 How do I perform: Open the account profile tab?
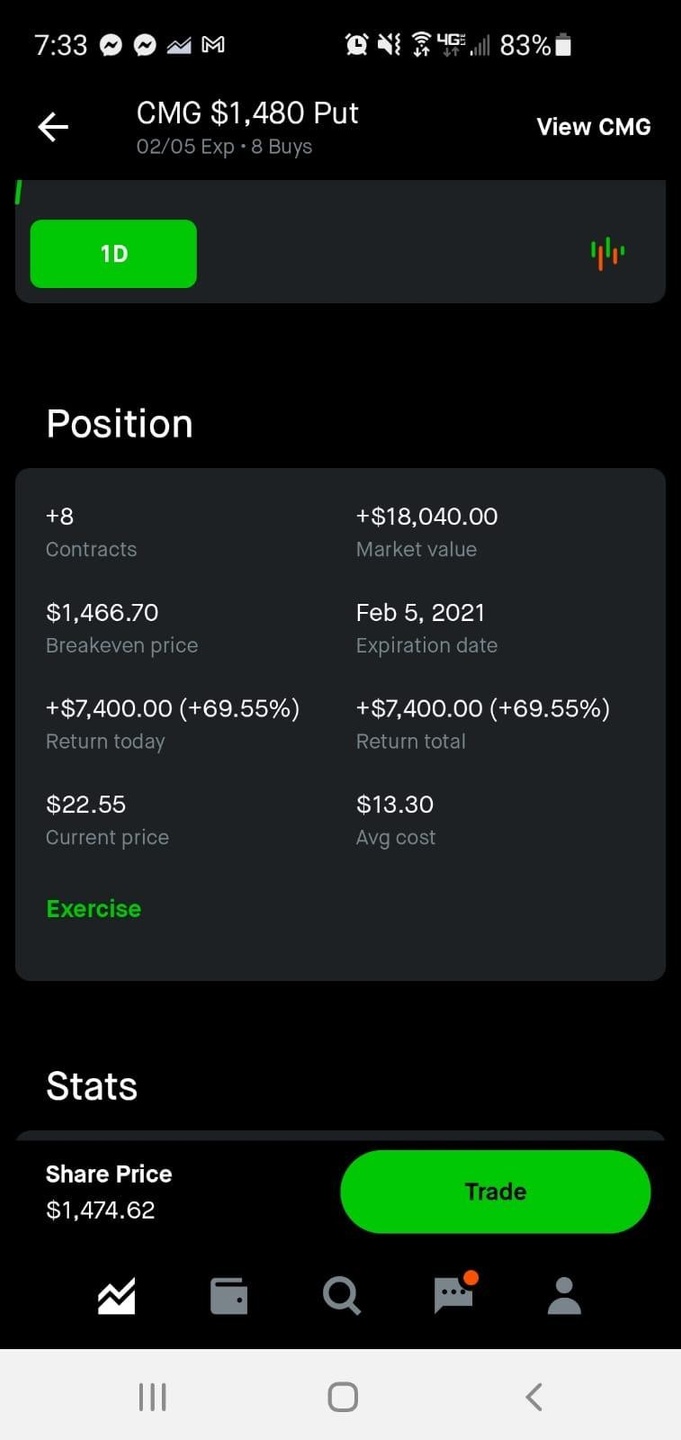point(565,1296)
